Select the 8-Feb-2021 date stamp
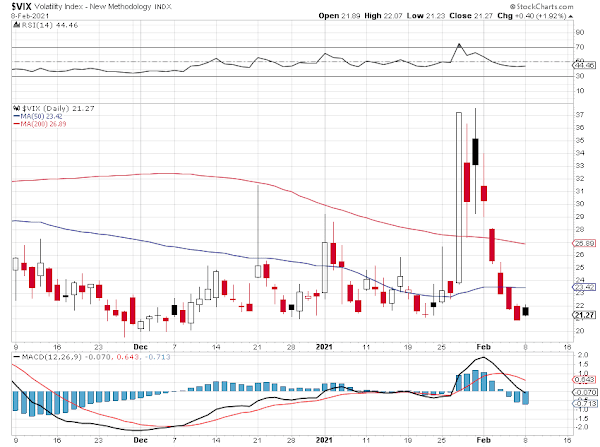The height and width of the screenshot is (447, 600). click(x=30, y=16)
